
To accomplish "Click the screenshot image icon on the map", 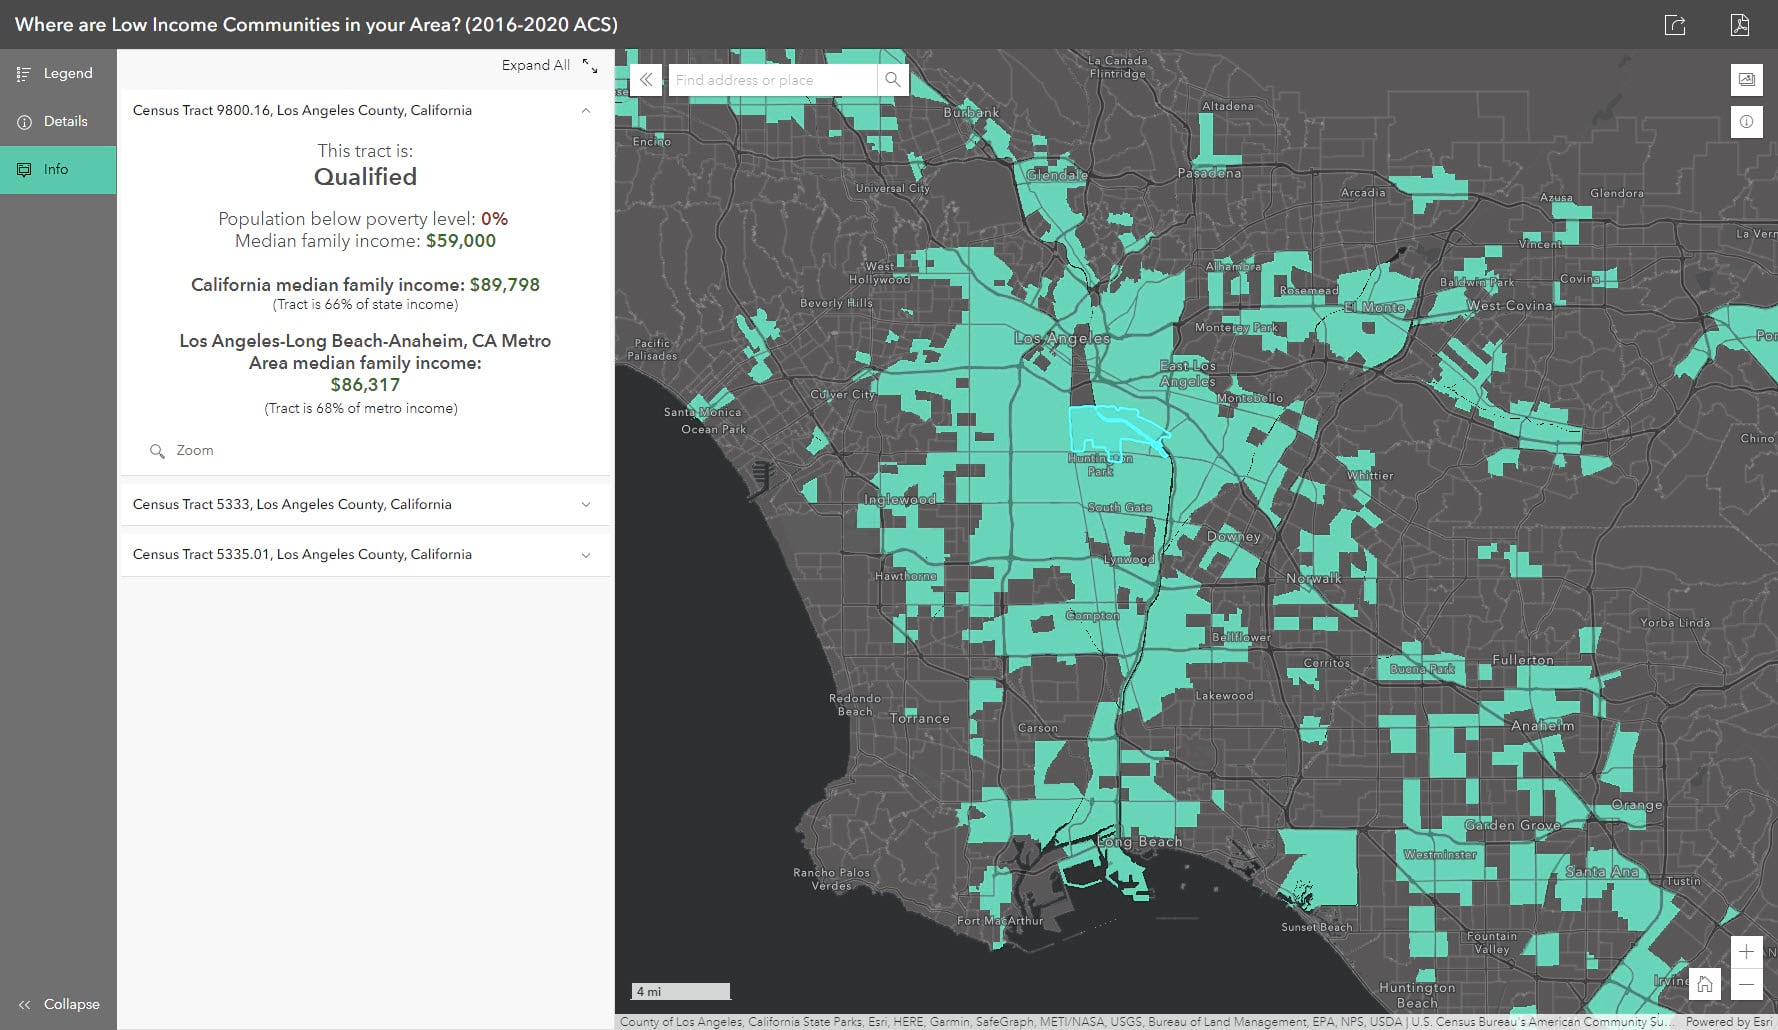I will (1747, 79).
